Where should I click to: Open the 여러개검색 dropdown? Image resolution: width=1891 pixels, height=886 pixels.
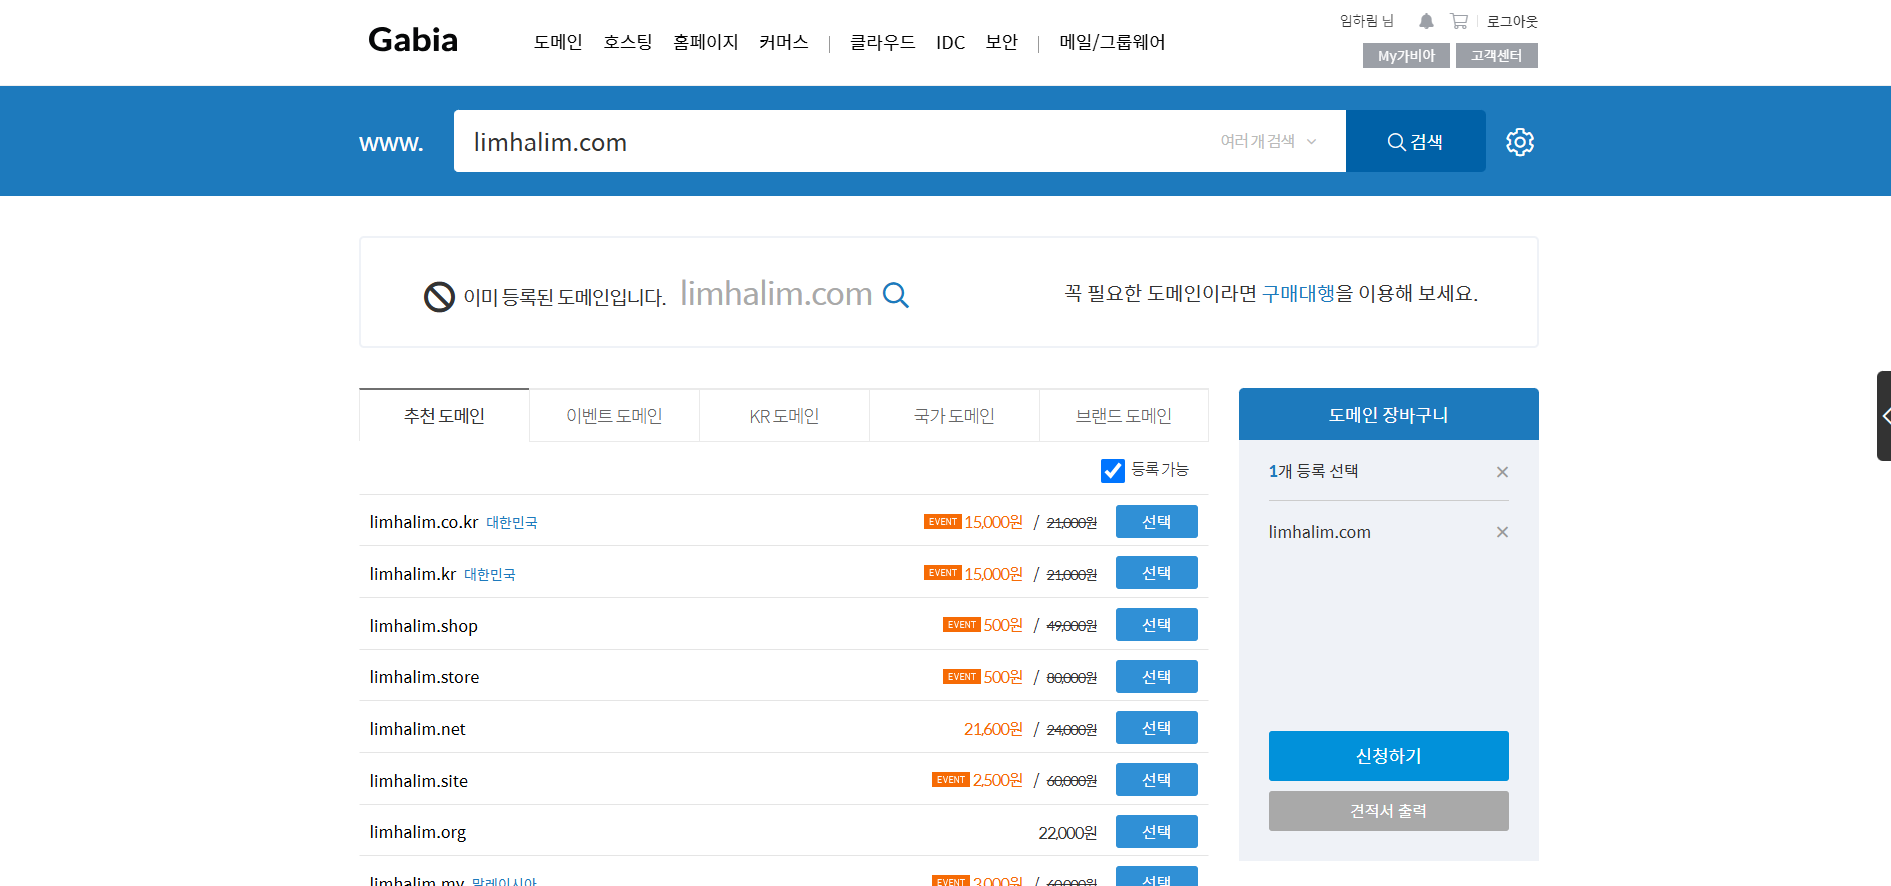pos(1268,142)
